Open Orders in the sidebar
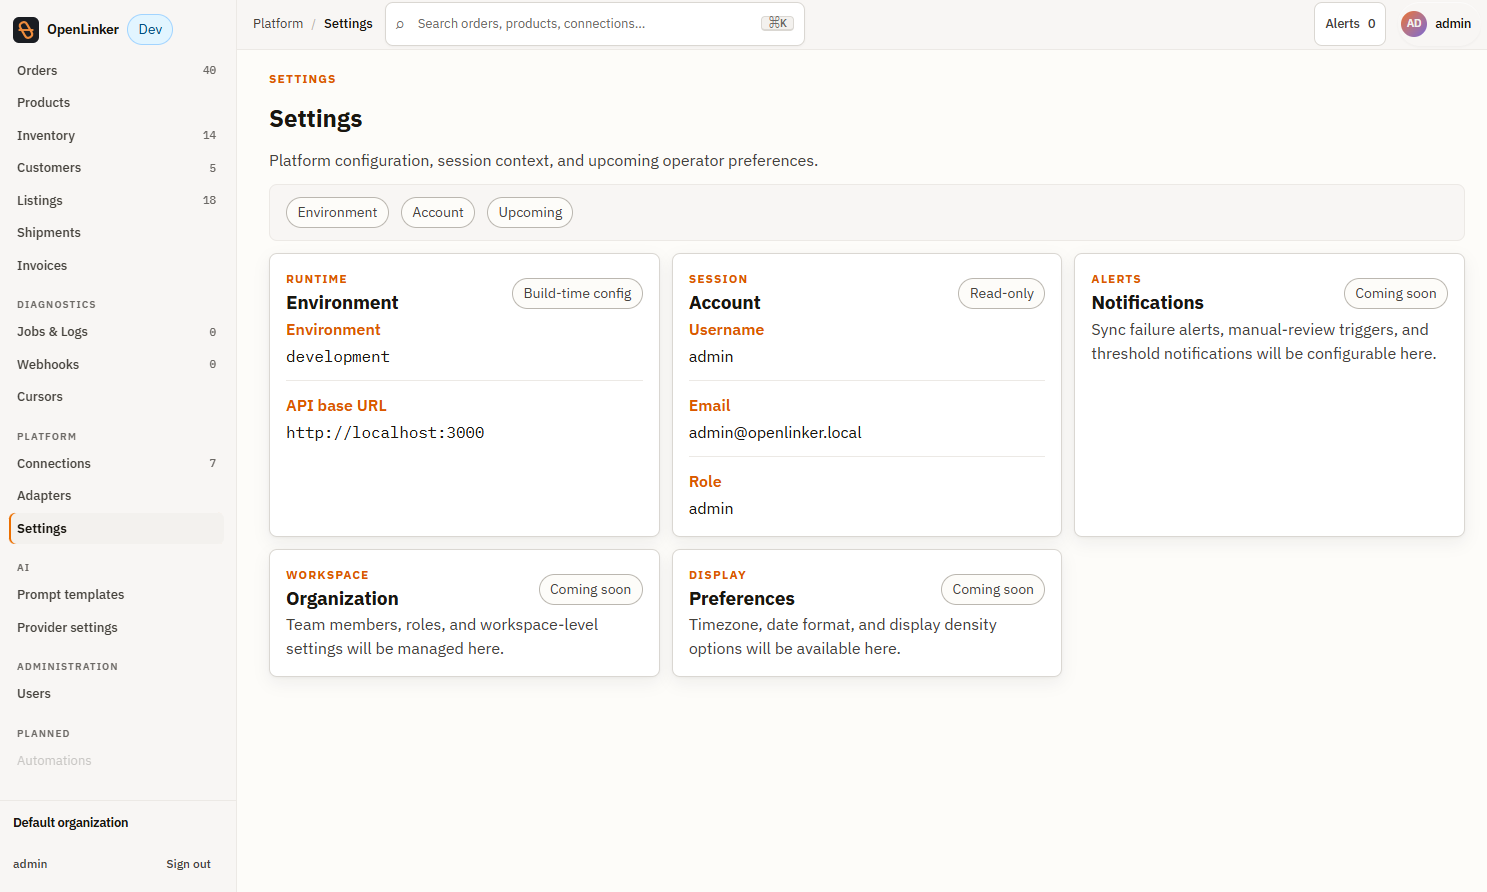This screenshot has height=892, width=1487. [x=116, y=70]
